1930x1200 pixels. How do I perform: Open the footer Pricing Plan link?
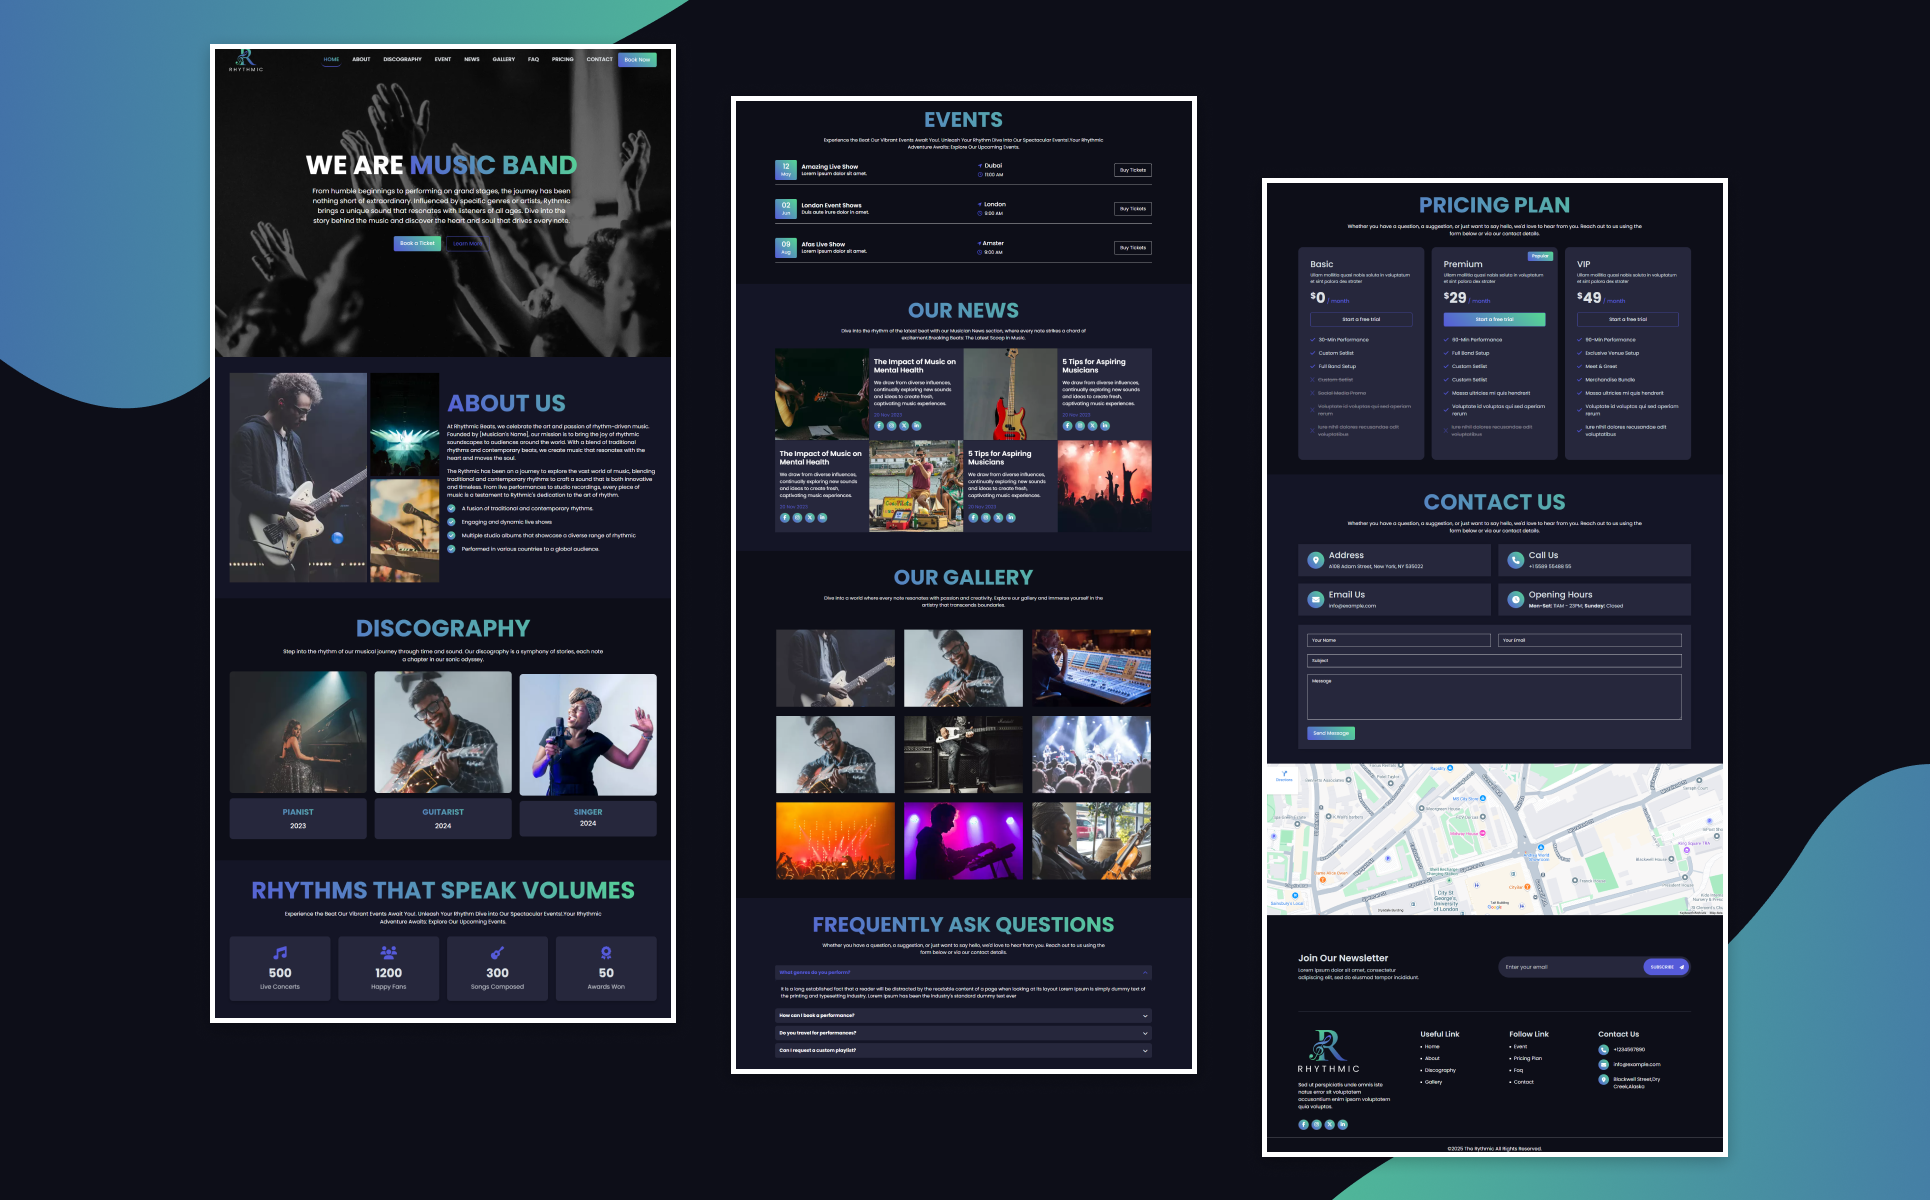click(1527, 1058)
